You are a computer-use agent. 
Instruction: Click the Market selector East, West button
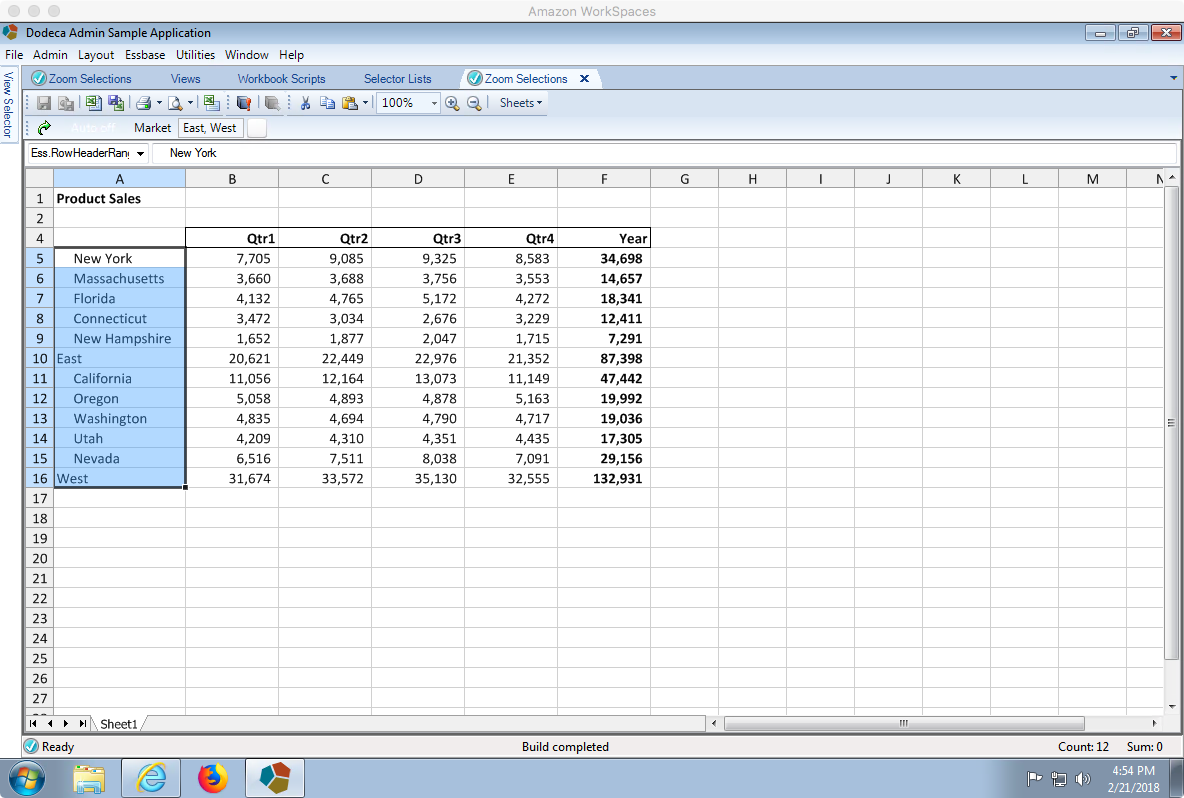[210, 128]
